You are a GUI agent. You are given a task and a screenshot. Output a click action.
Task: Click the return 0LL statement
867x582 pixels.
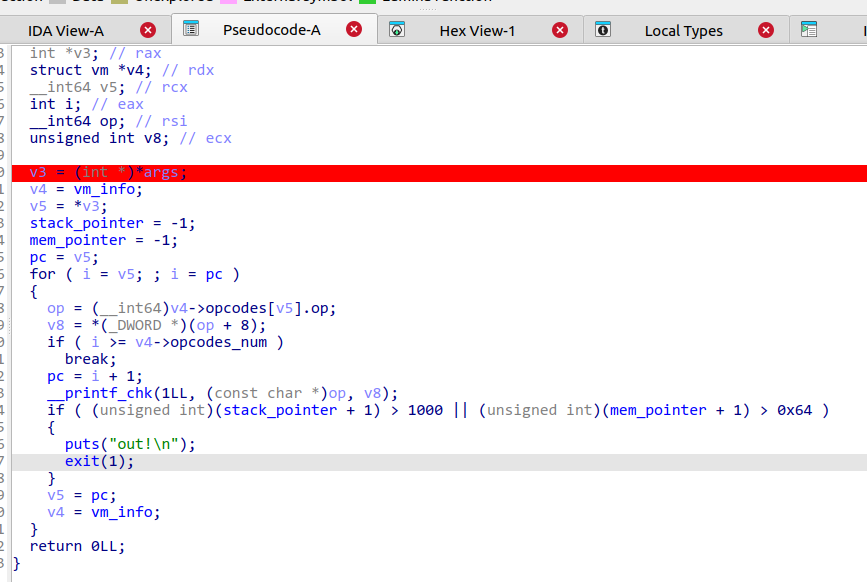coord(77,546)
